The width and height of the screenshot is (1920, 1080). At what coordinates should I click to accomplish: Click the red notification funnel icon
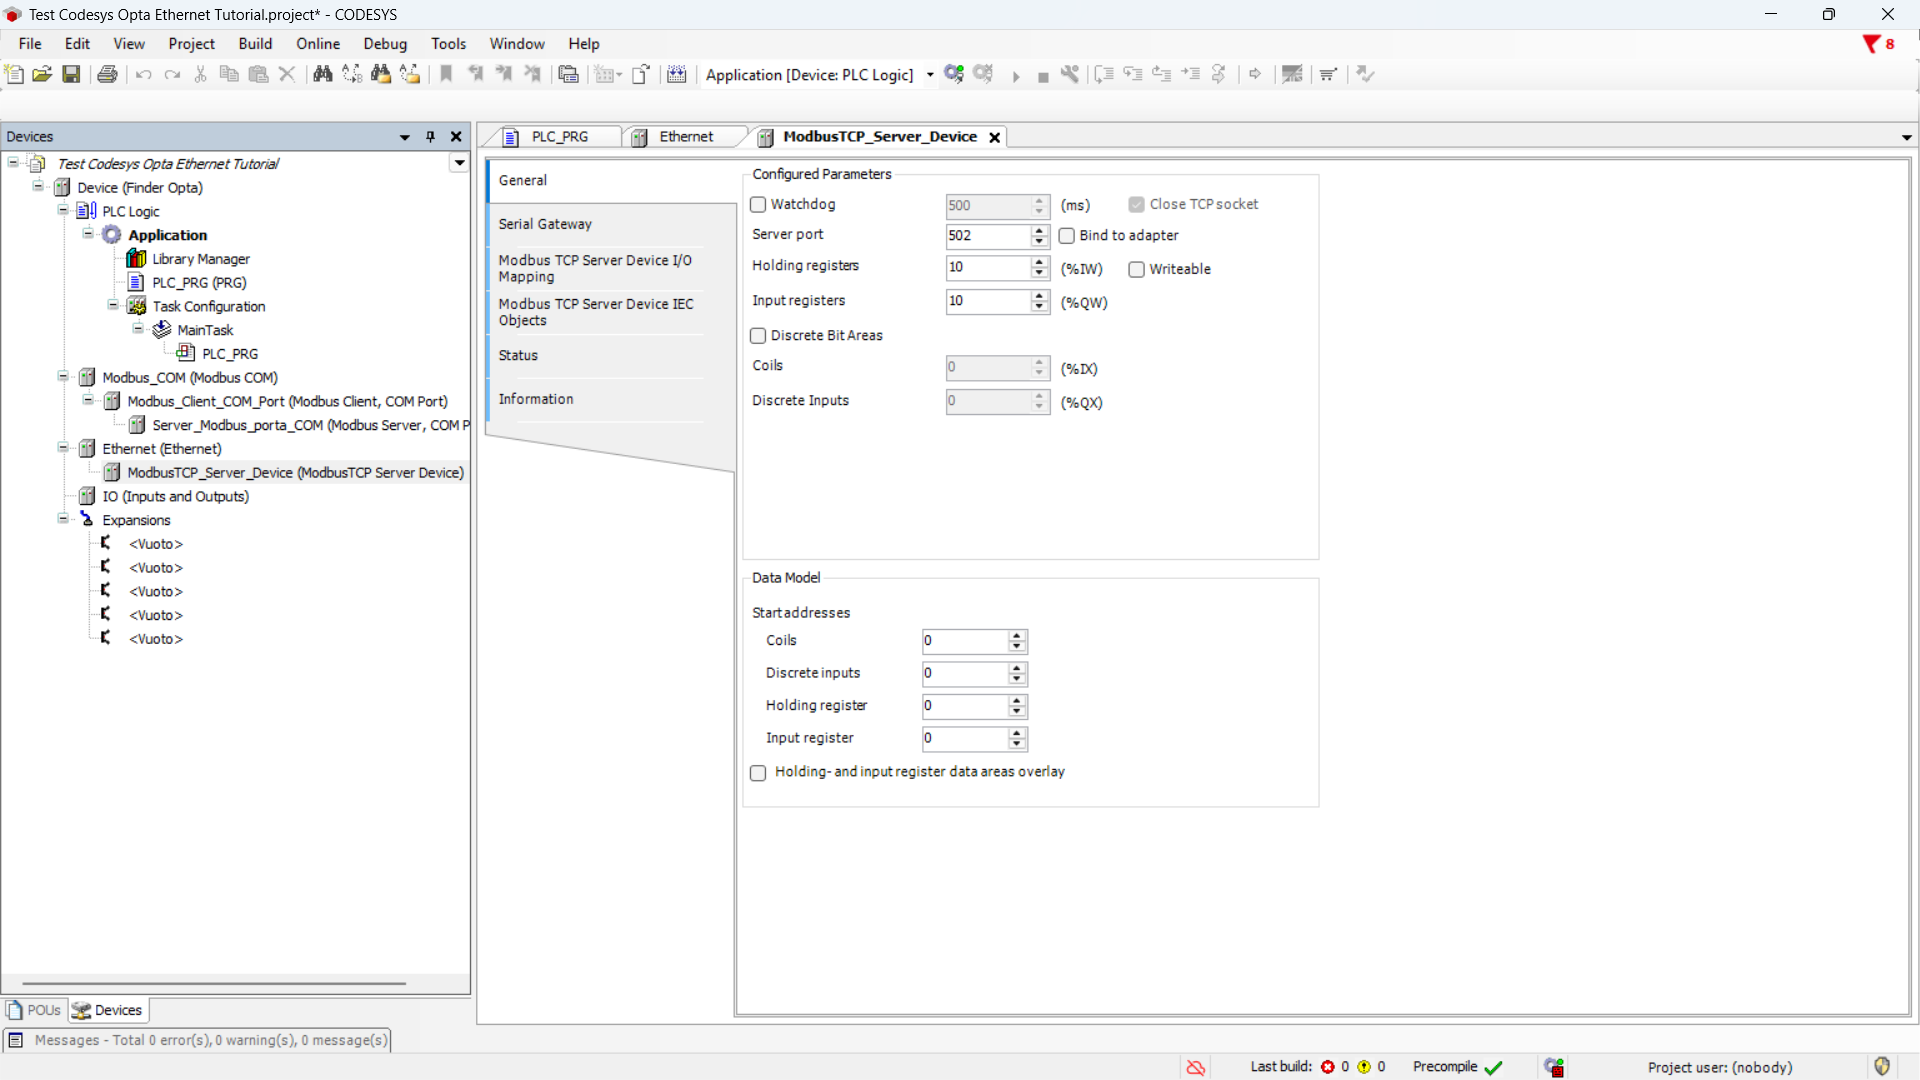pyautogui.click(x=1870, y=44)
